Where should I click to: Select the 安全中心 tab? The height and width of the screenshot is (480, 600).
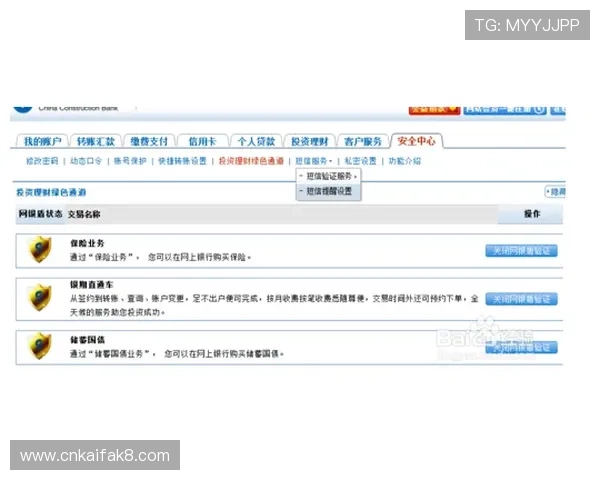[416, 141]
